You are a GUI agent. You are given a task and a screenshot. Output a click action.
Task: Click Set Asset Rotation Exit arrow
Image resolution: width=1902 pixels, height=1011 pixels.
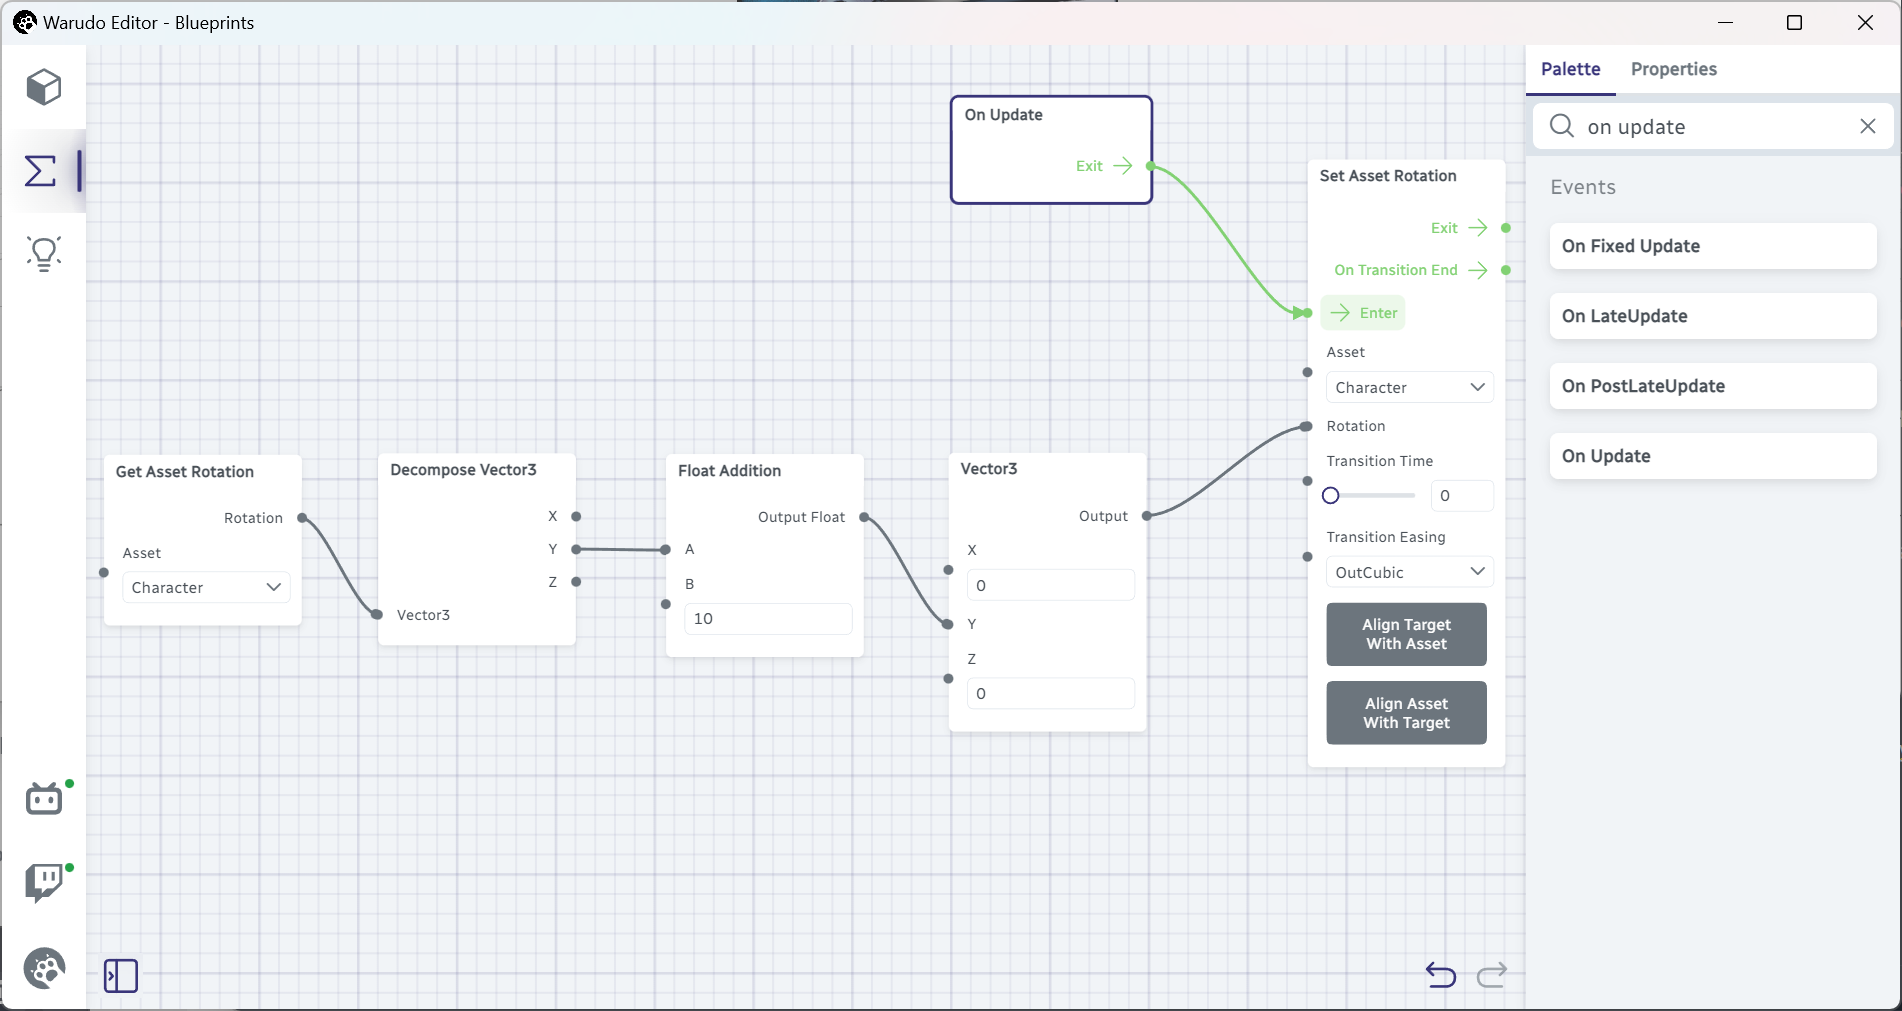(1478, 228)
